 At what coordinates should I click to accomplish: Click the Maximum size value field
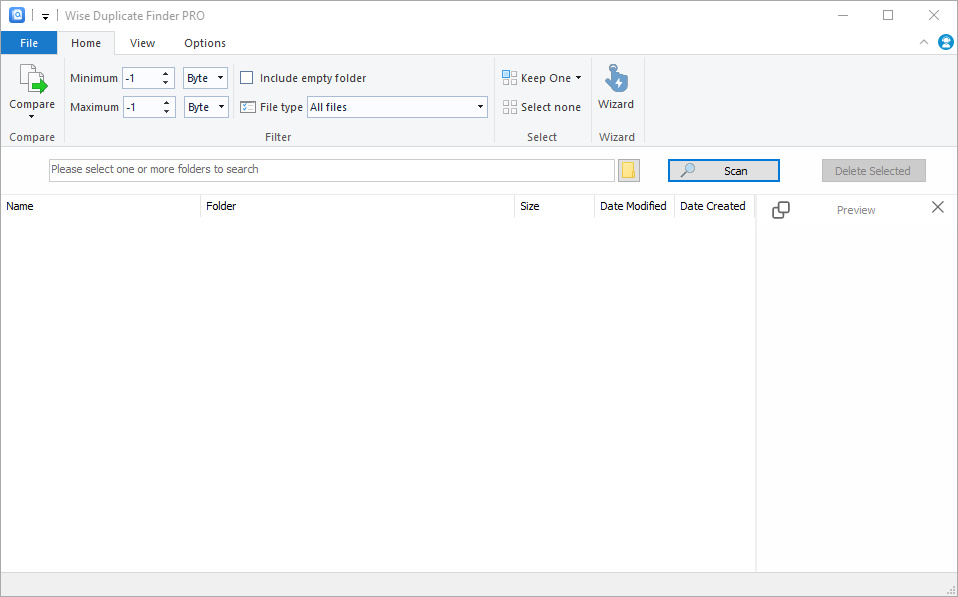point(142,107)
